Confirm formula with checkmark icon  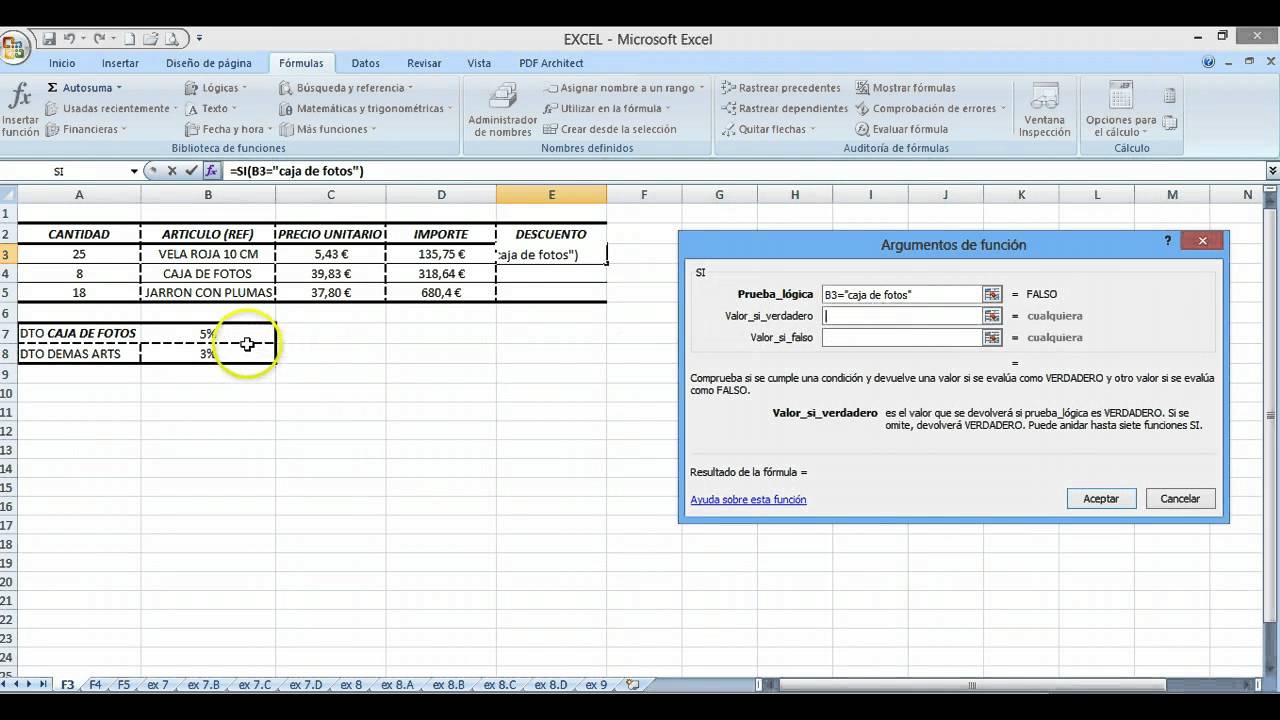[x=191, y=171]
